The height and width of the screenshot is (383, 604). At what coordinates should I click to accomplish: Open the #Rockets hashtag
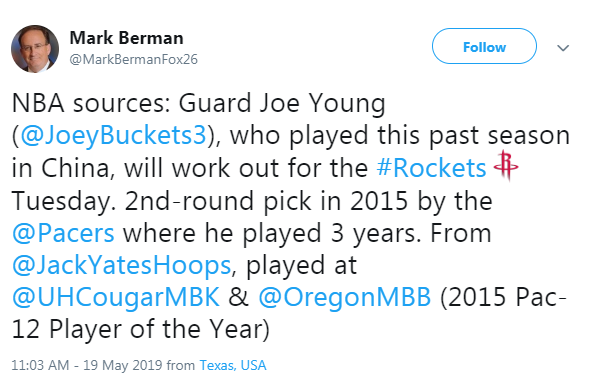(x=431, y=168)
